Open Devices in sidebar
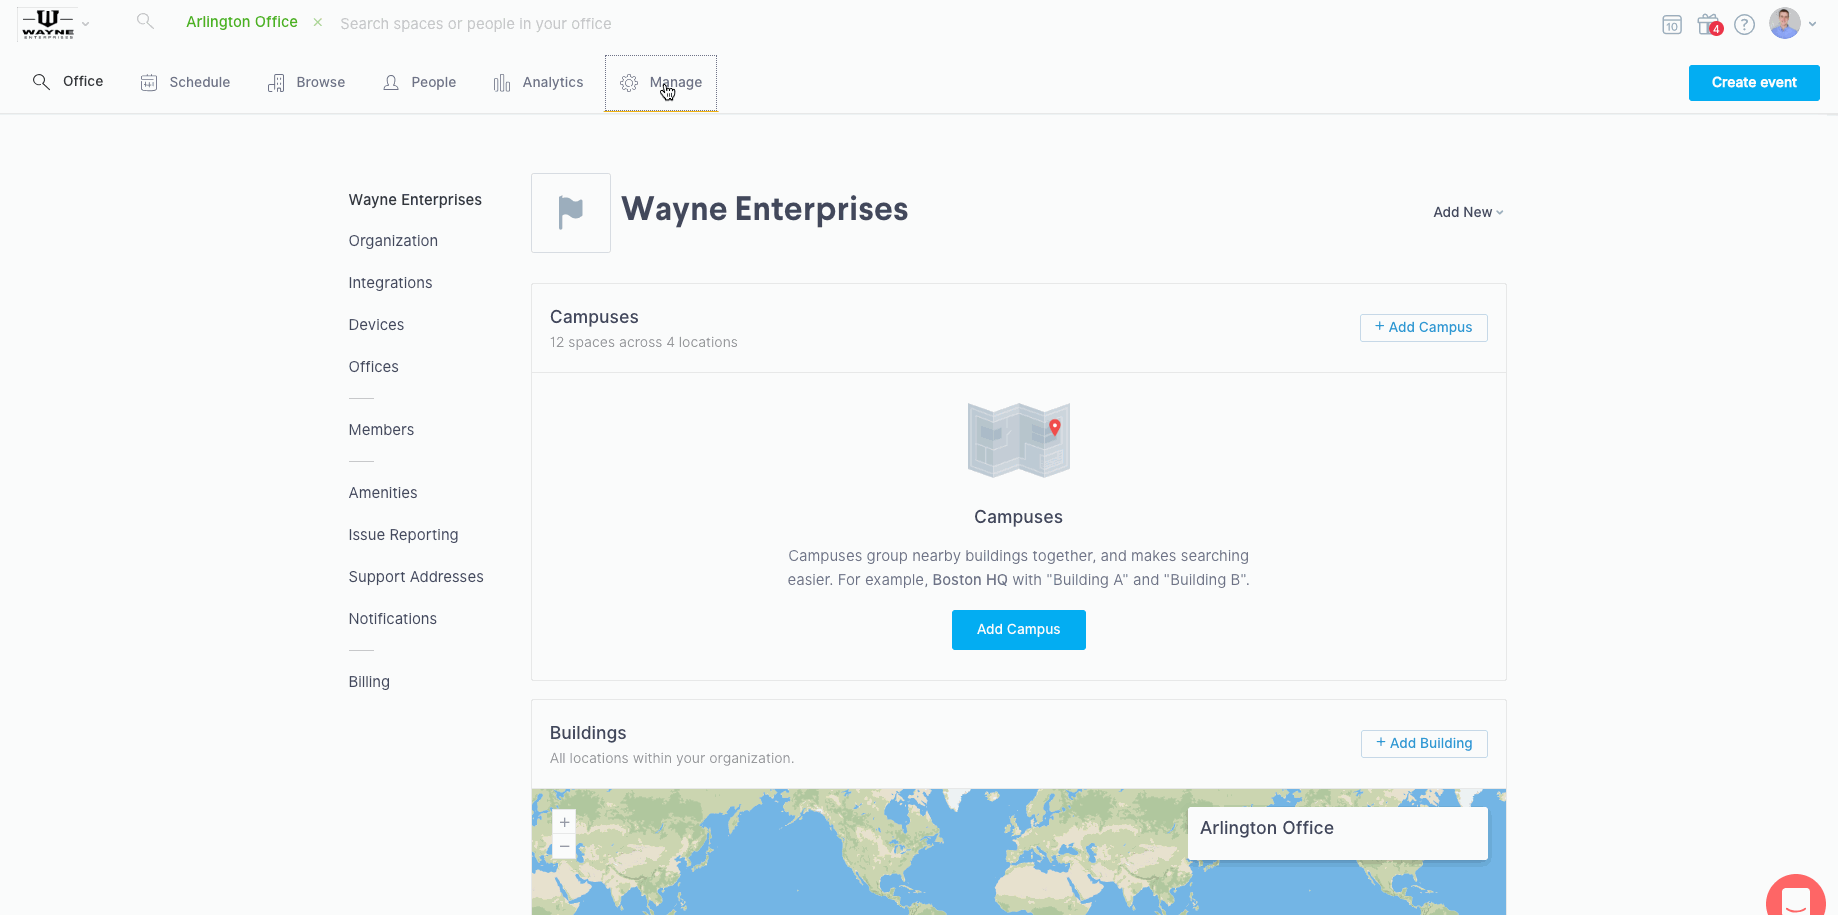Image resolution: width=1838 pixels, height=915 pixels. click(x=376, y=325)
